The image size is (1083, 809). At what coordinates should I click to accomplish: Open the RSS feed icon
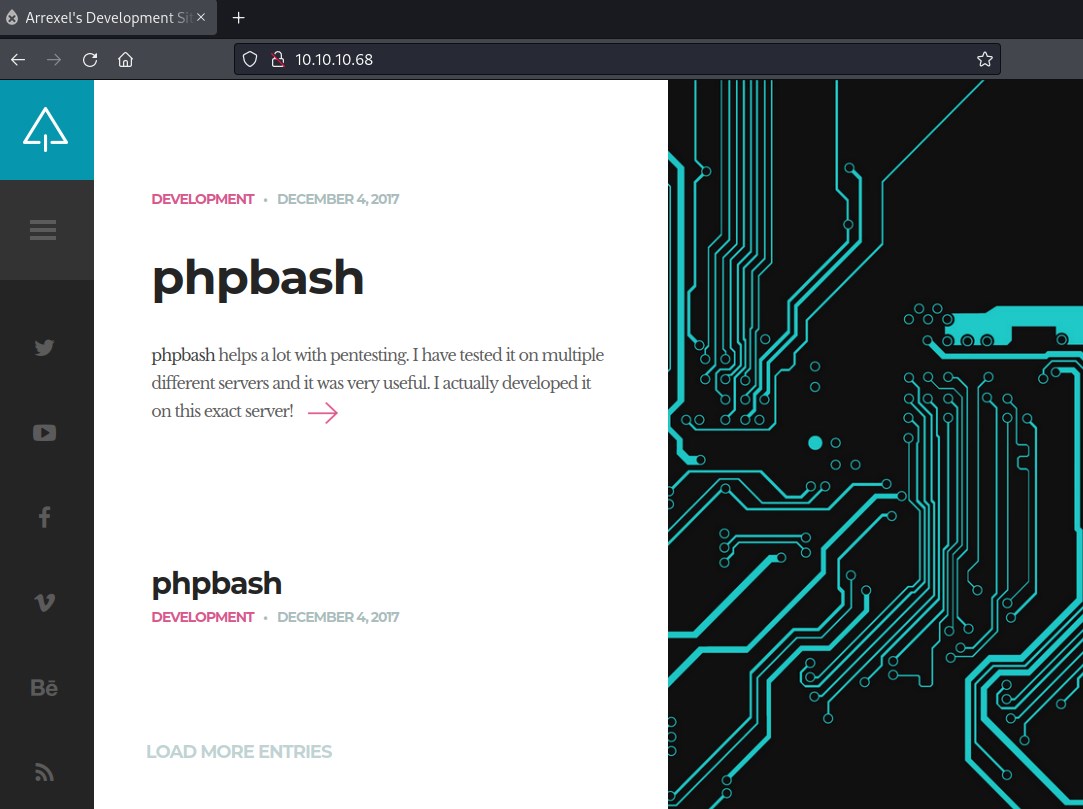(44, 772)
